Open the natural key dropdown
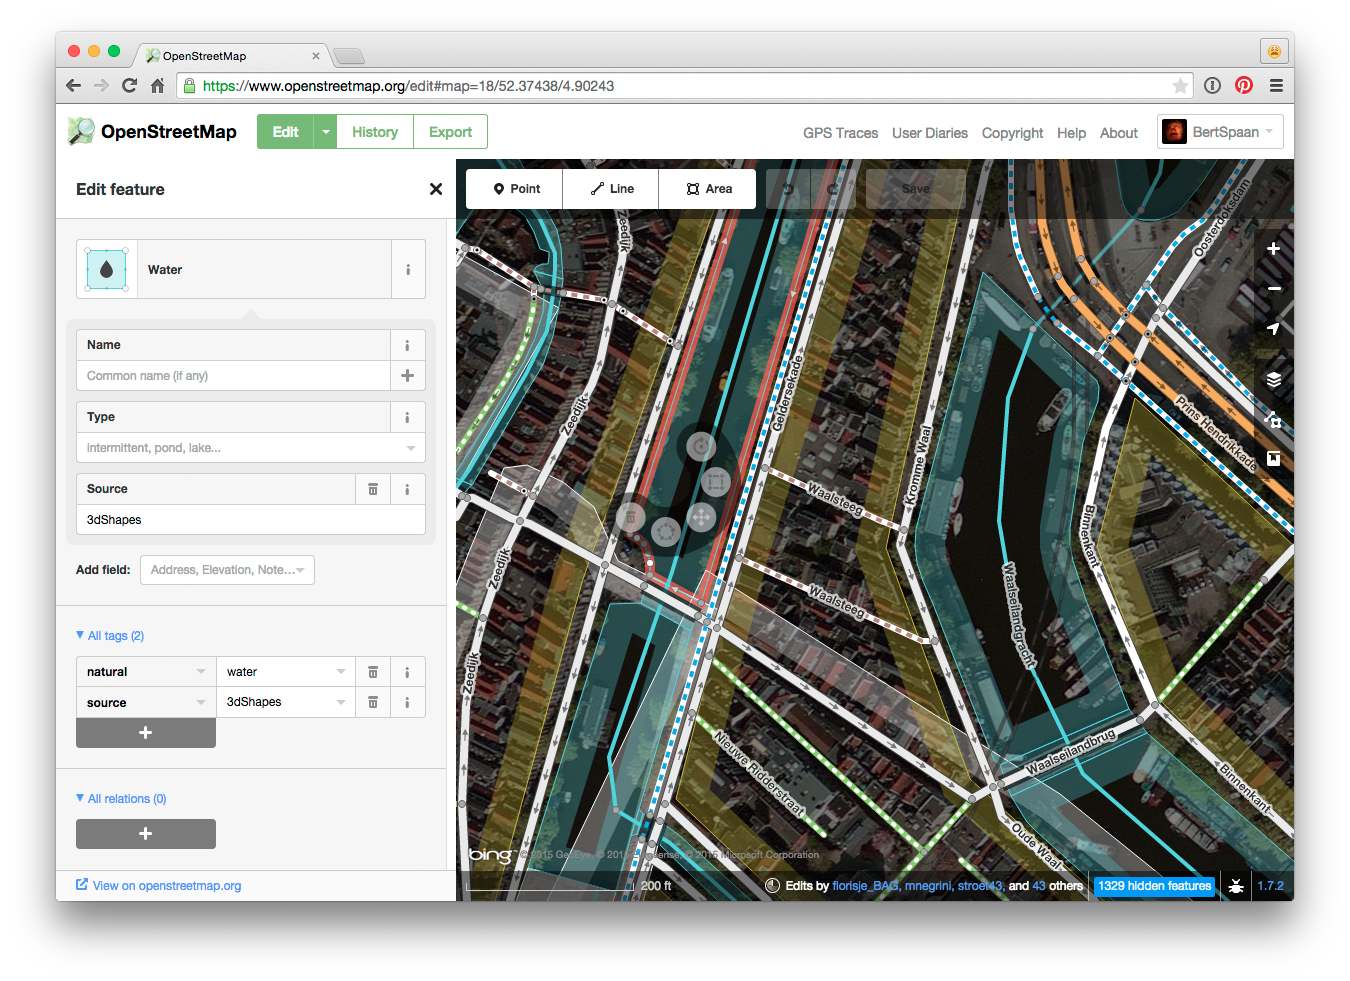 201,672
